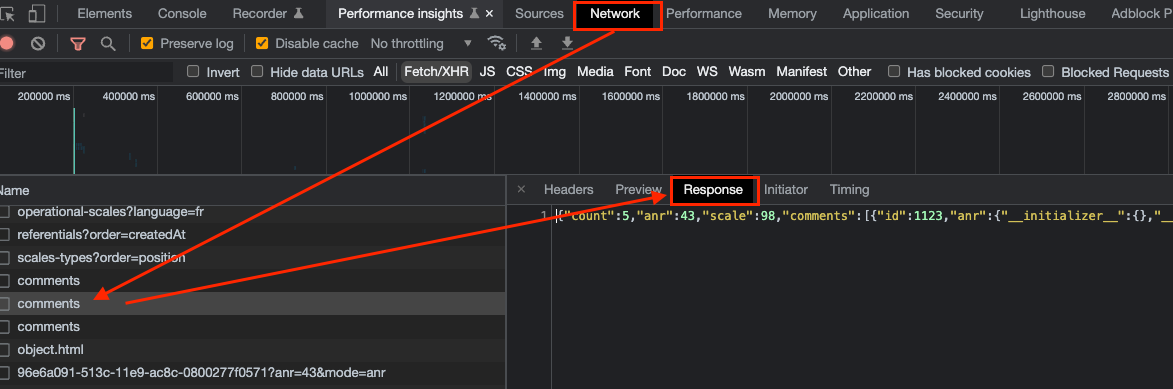
Task: Open the No throttling dropdown
Action: point(421,43)
